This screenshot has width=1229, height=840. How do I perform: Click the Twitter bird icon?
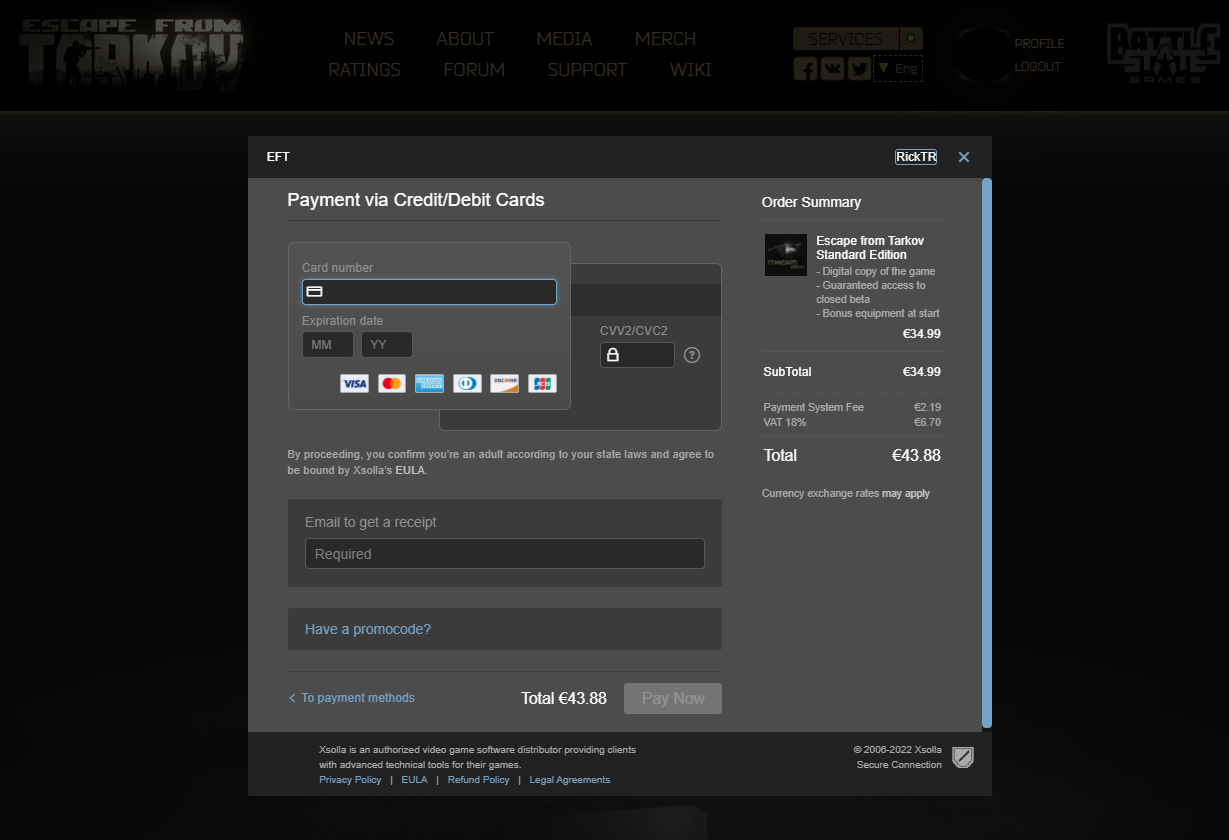[x=859, y=69]
